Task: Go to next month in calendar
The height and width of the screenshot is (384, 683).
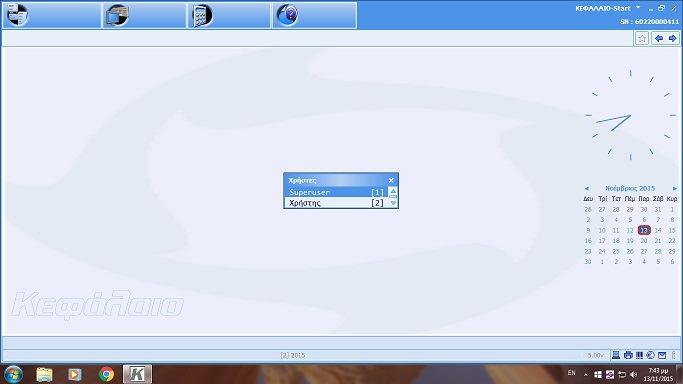Action: pos(675,189)
